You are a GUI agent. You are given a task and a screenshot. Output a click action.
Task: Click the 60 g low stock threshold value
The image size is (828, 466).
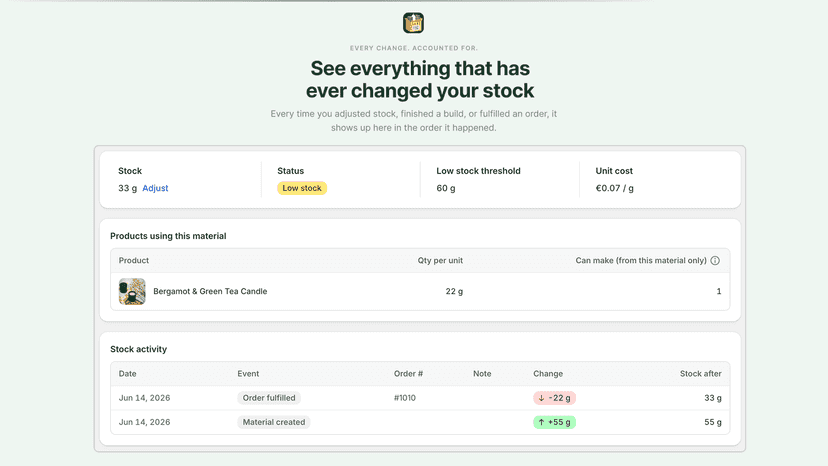[x=446, y=188]
